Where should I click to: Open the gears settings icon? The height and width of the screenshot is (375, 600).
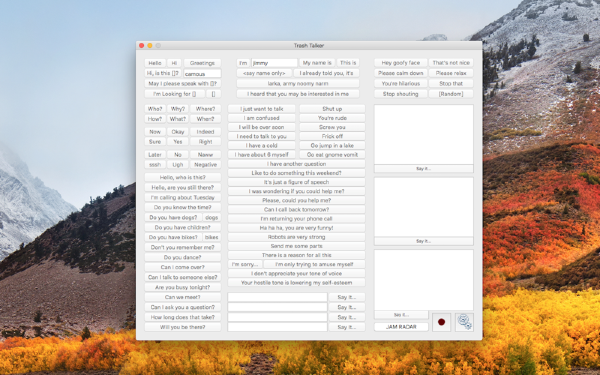click(465, 322)
